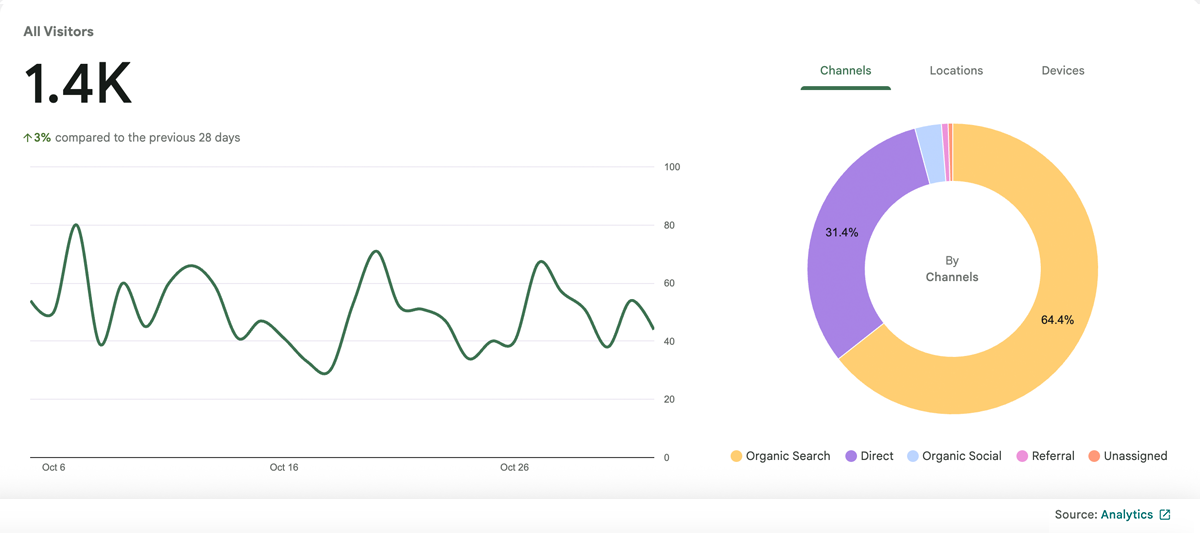This screenshot has width=1200, height=533.
Task: Switch to the Channels tab
Action: tap(845, 71)
